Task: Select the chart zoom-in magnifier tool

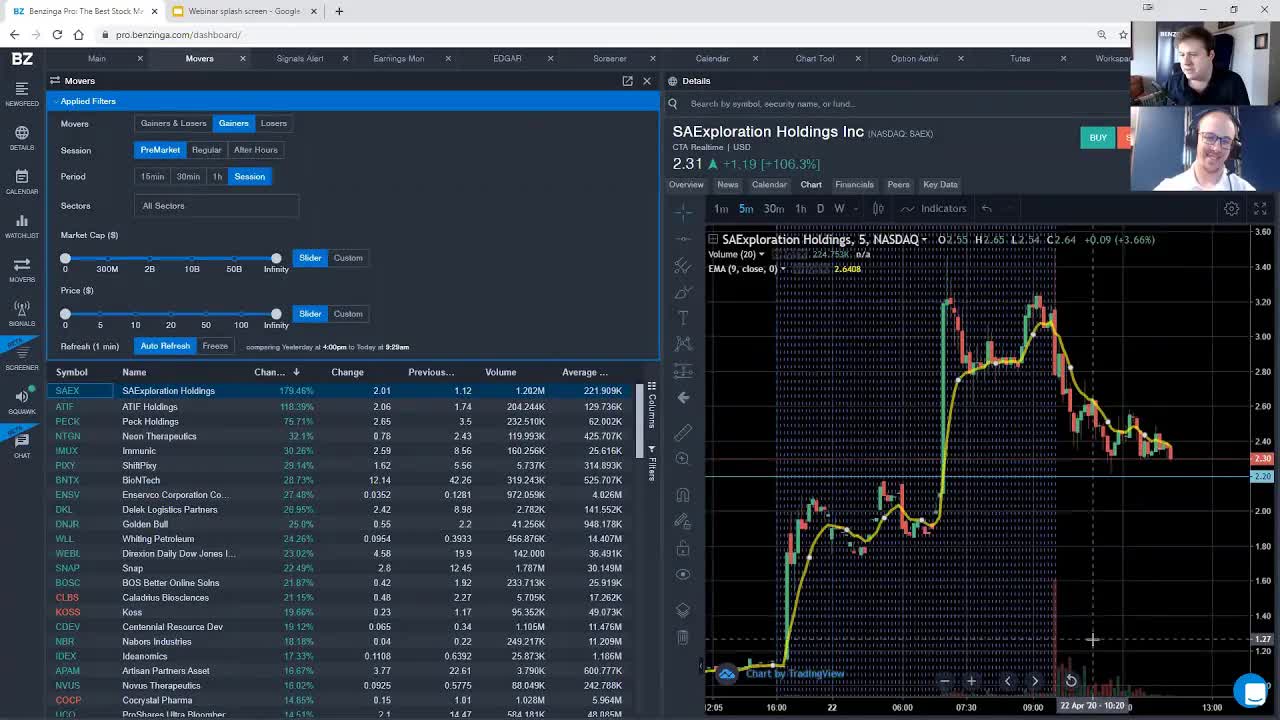Action: click(683, 459)
